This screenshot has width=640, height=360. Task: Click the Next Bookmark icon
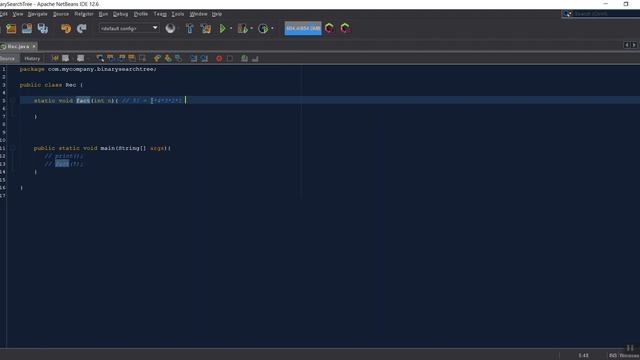coord(168,58)
